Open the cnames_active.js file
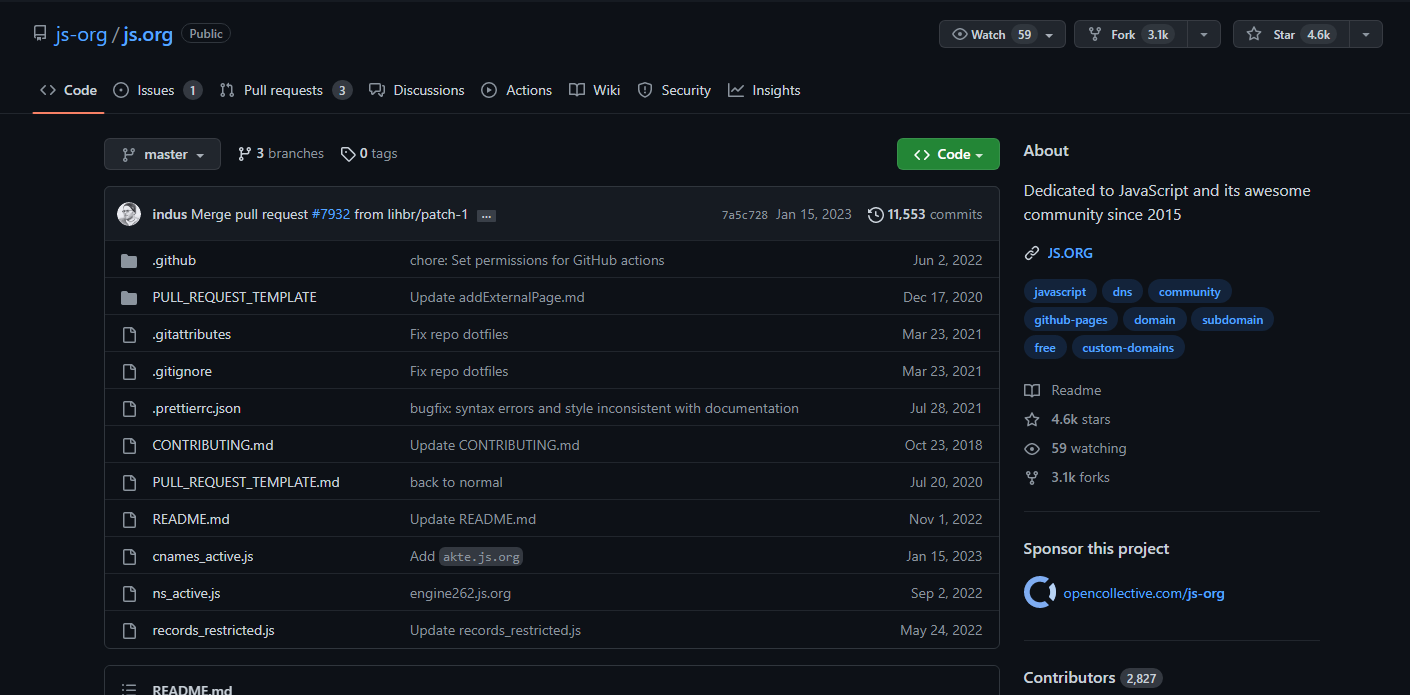This screenshot has height=695, width=1410. pos(203,556)
